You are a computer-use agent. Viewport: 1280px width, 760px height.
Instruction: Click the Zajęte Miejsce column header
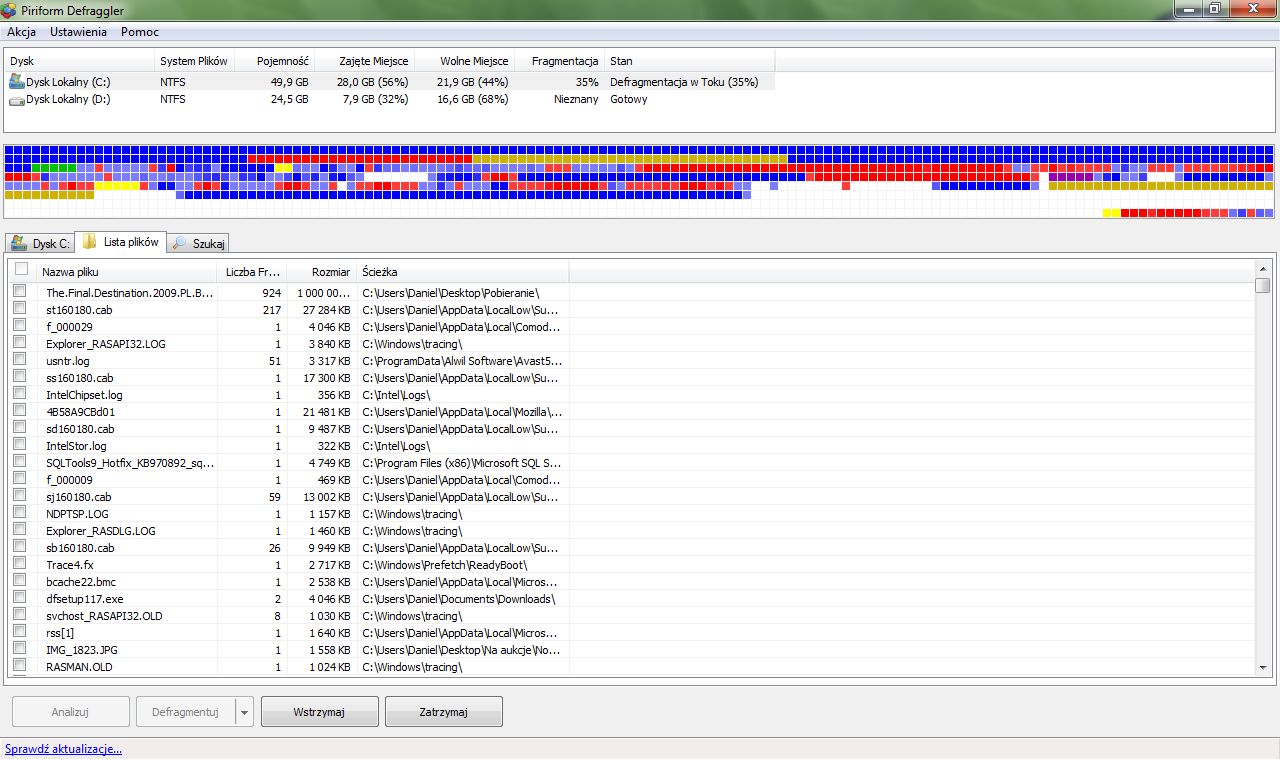click(x=364, y=61)
